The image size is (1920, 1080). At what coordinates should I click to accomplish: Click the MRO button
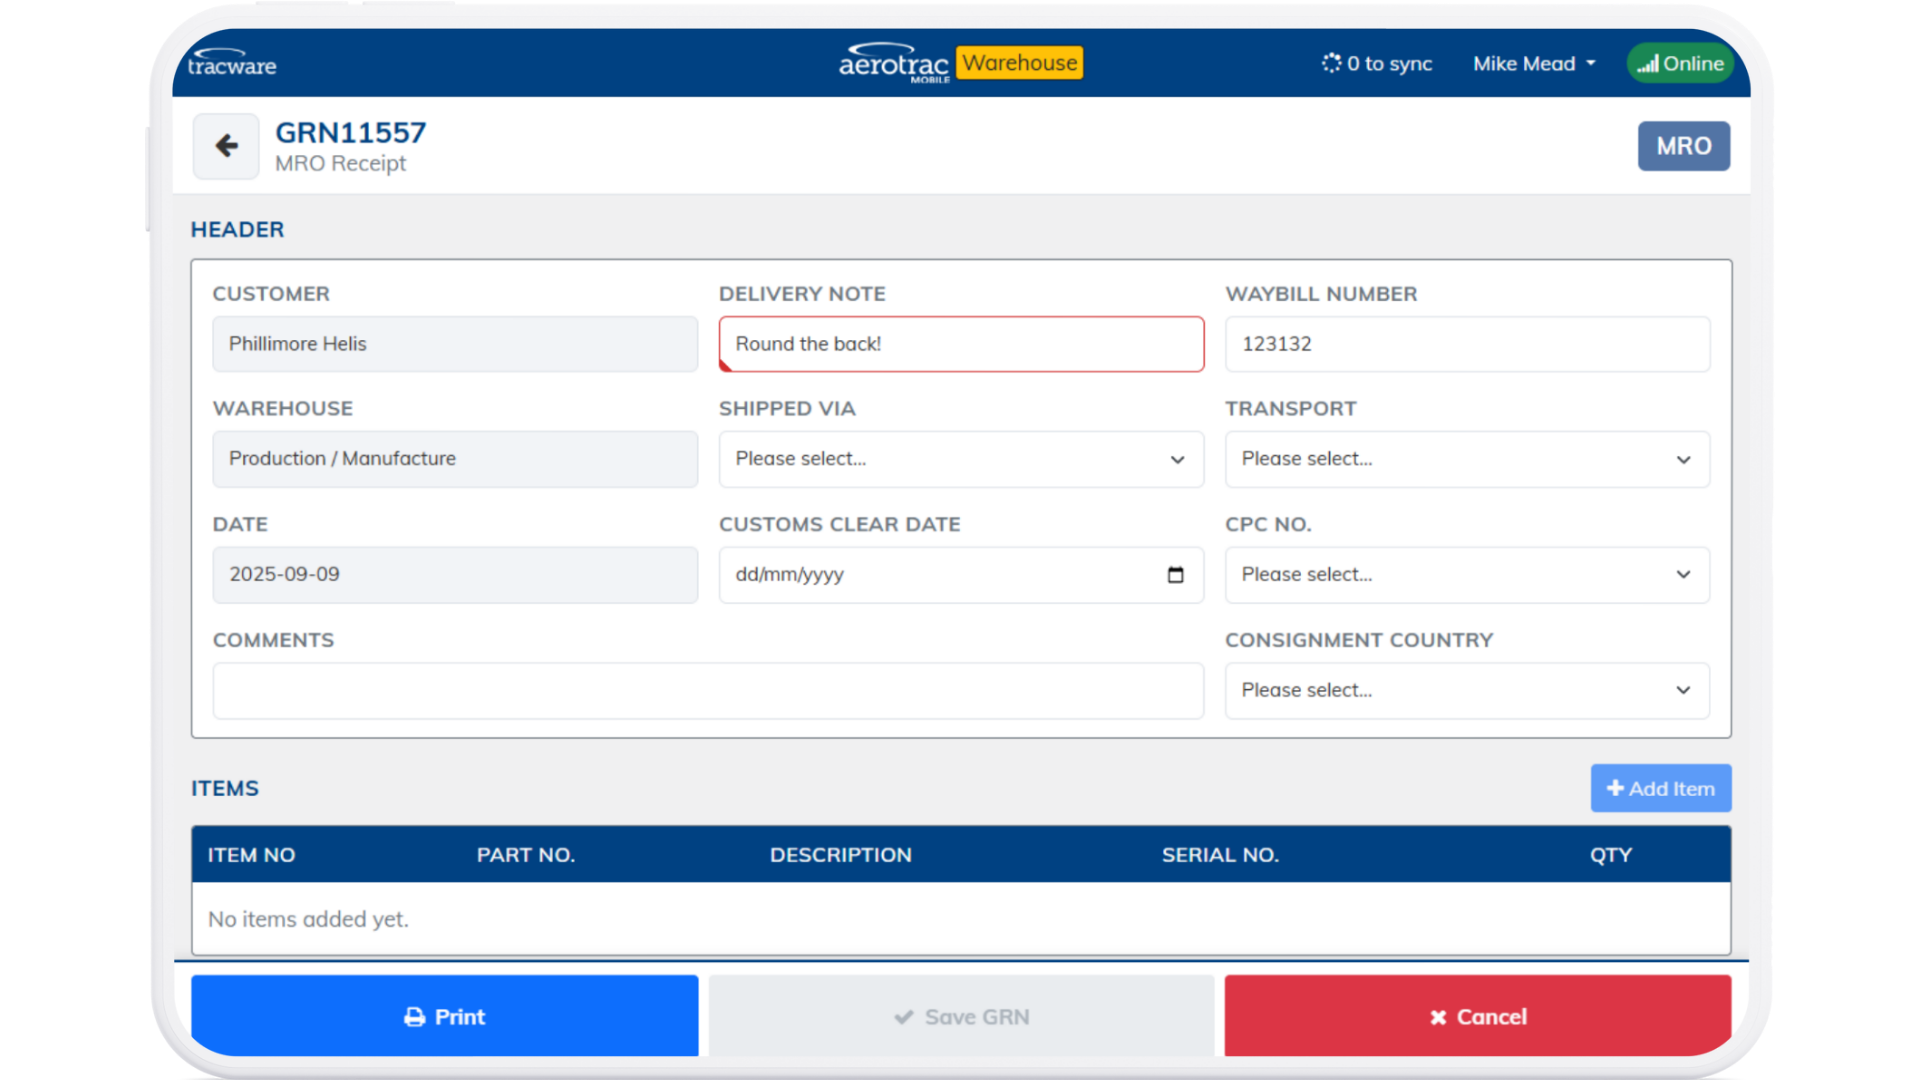pos(1684,146)
